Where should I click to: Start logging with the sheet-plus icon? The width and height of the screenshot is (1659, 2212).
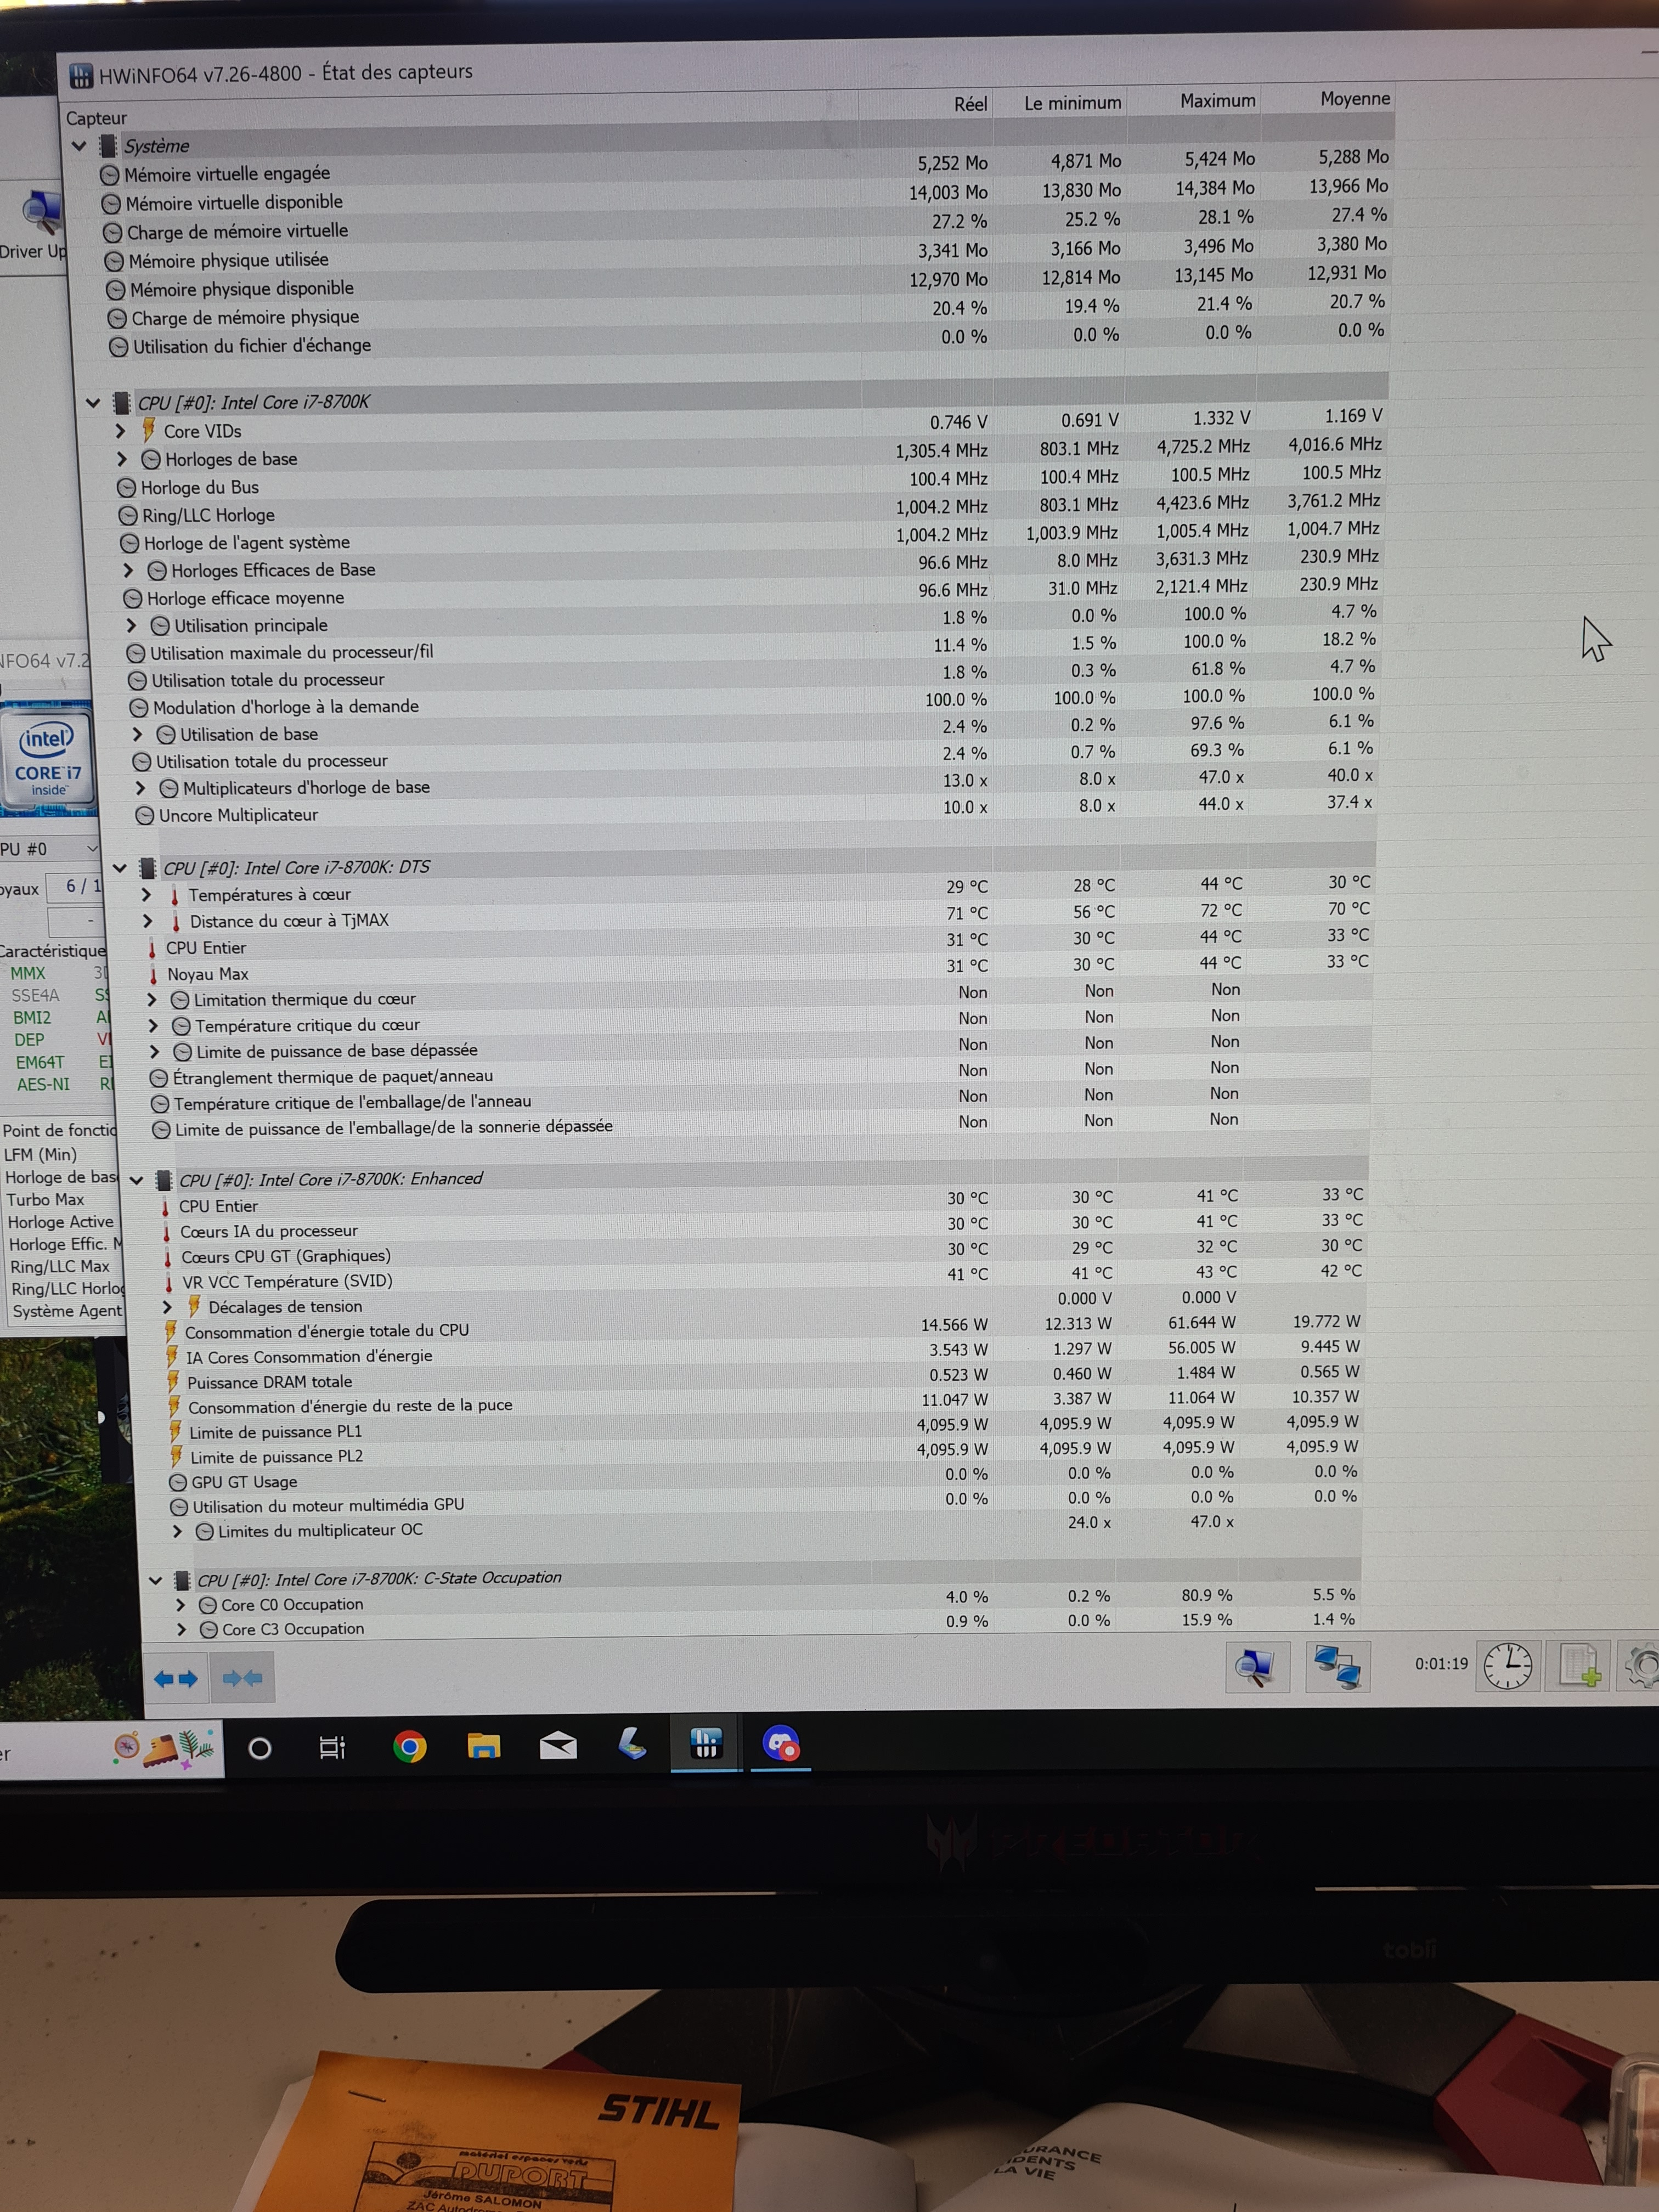[1579, 1666]
